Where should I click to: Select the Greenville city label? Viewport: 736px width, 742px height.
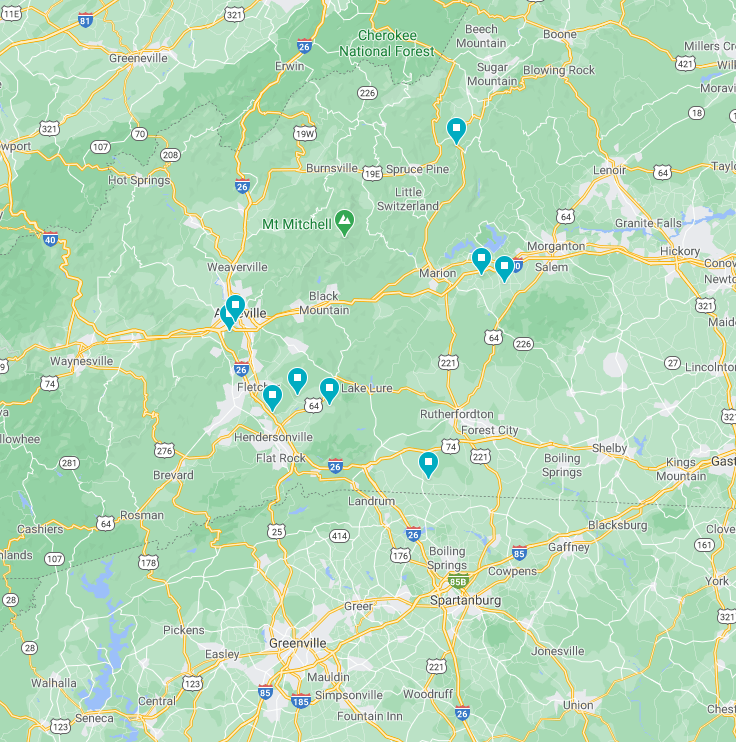click(x=298, y=643)
